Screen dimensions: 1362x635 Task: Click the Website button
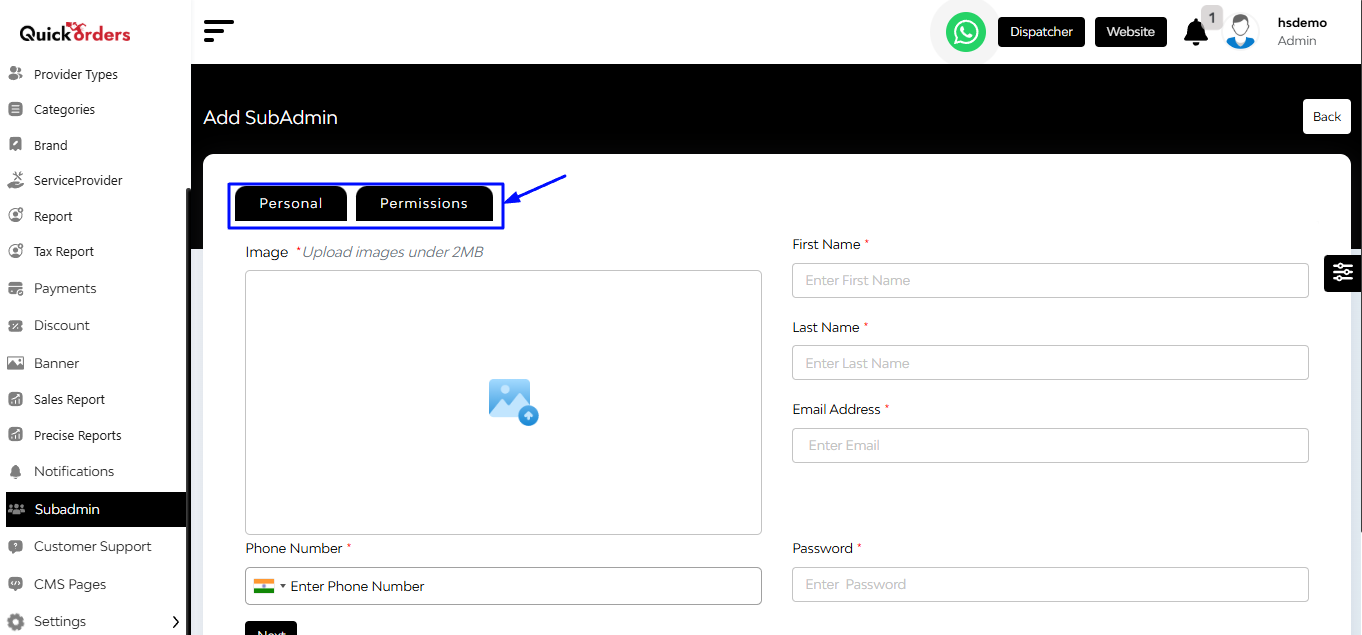tap(1131, 32)
